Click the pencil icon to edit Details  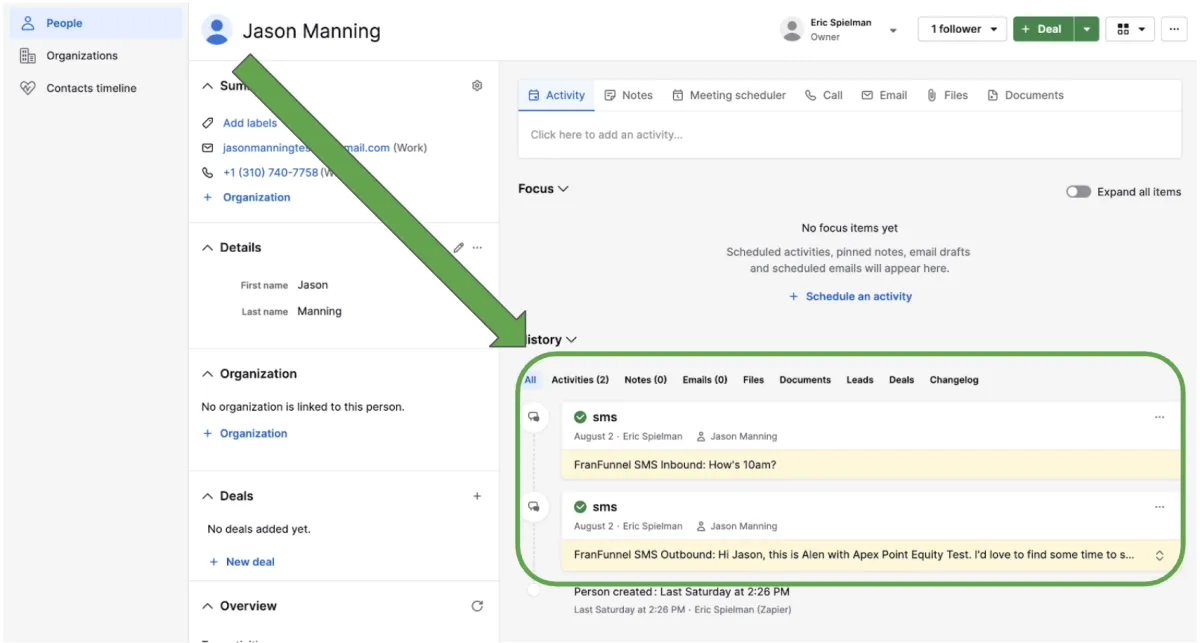[x=458, y=247]
